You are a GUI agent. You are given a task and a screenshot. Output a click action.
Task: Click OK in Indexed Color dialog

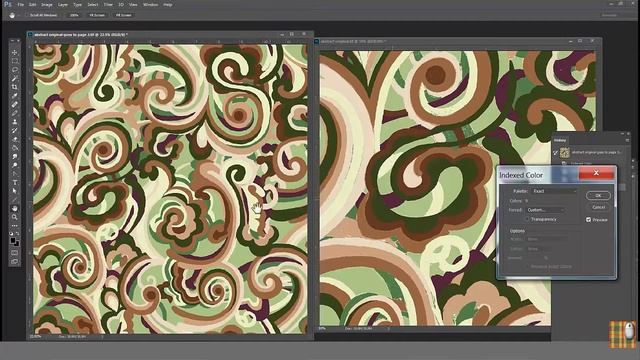pos(598,196)
